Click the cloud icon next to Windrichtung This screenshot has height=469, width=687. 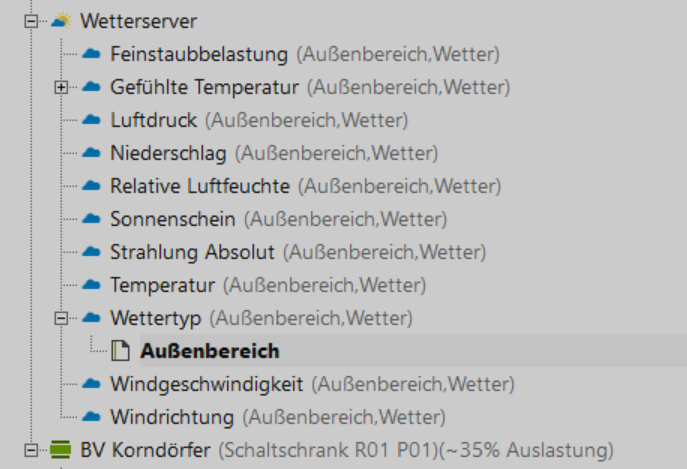coord(92,416)
